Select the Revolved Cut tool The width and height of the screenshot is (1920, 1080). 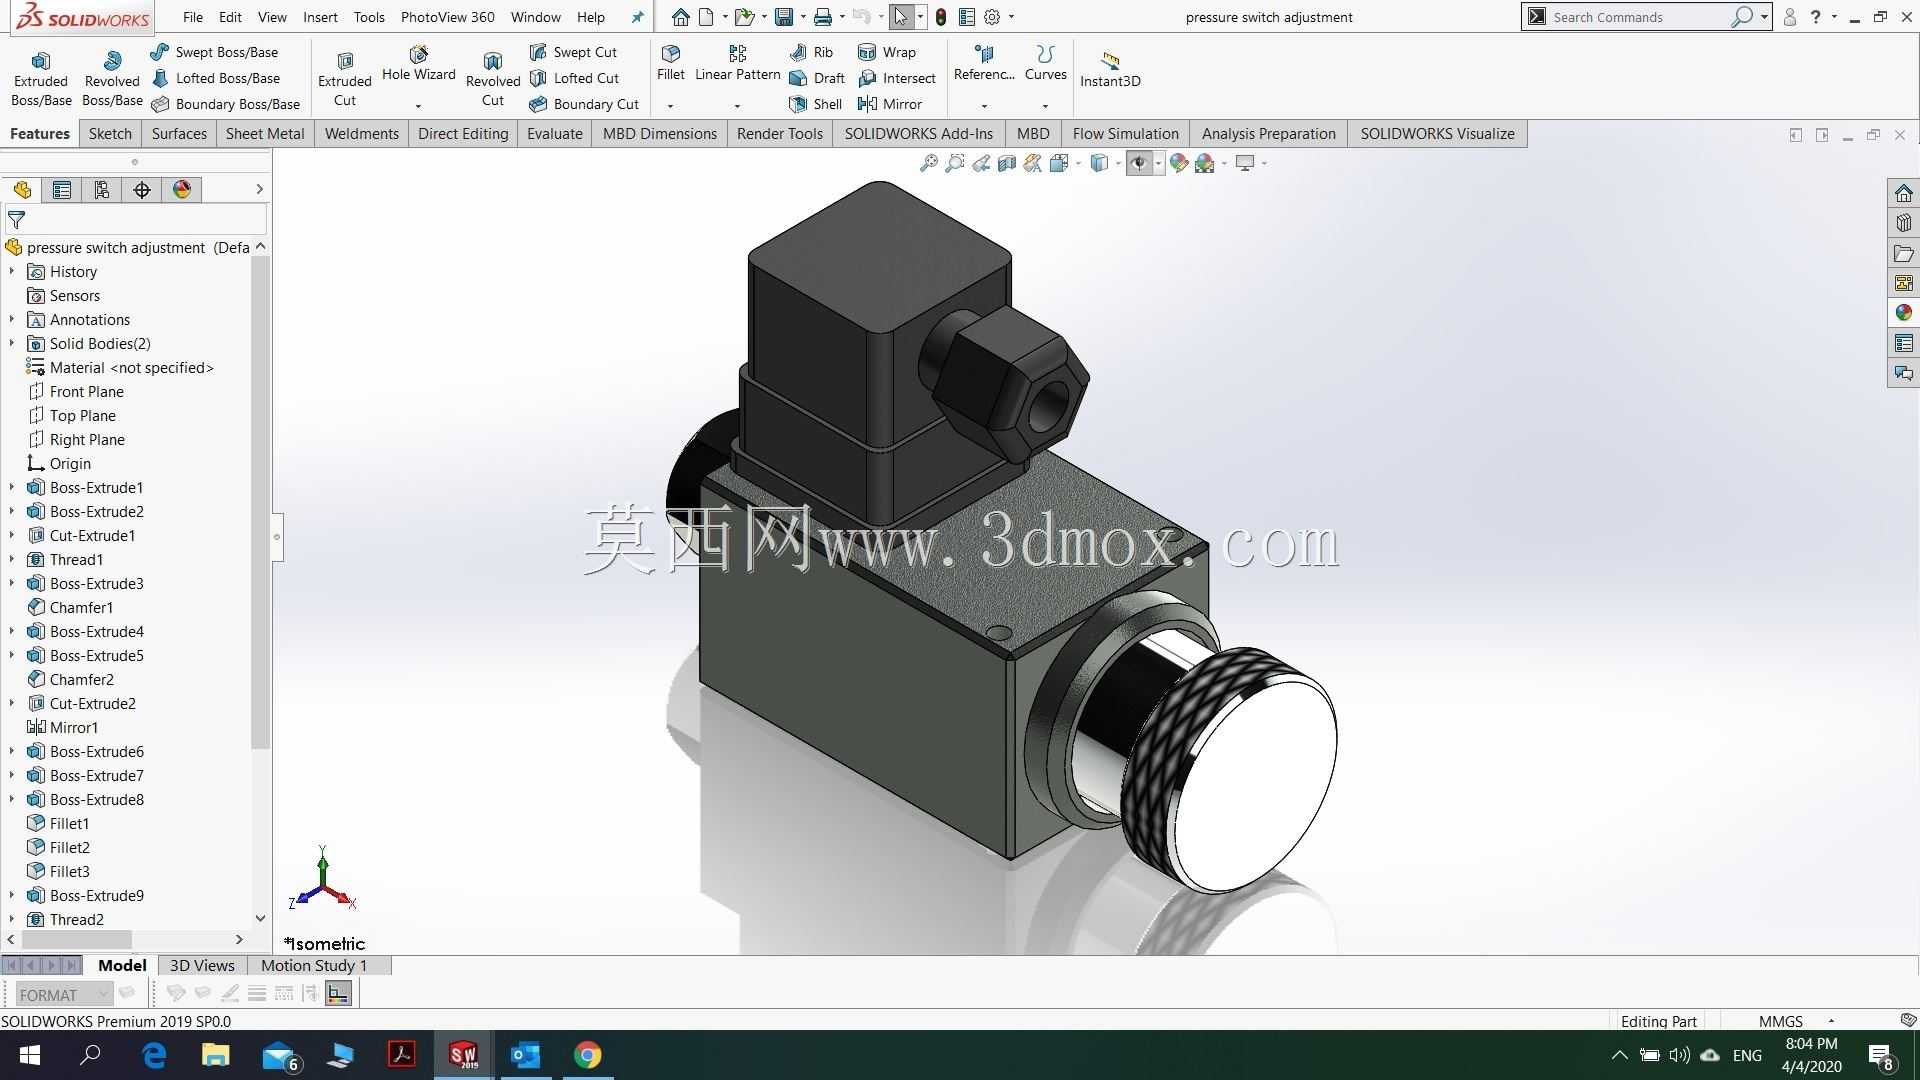tap(493, 79)
